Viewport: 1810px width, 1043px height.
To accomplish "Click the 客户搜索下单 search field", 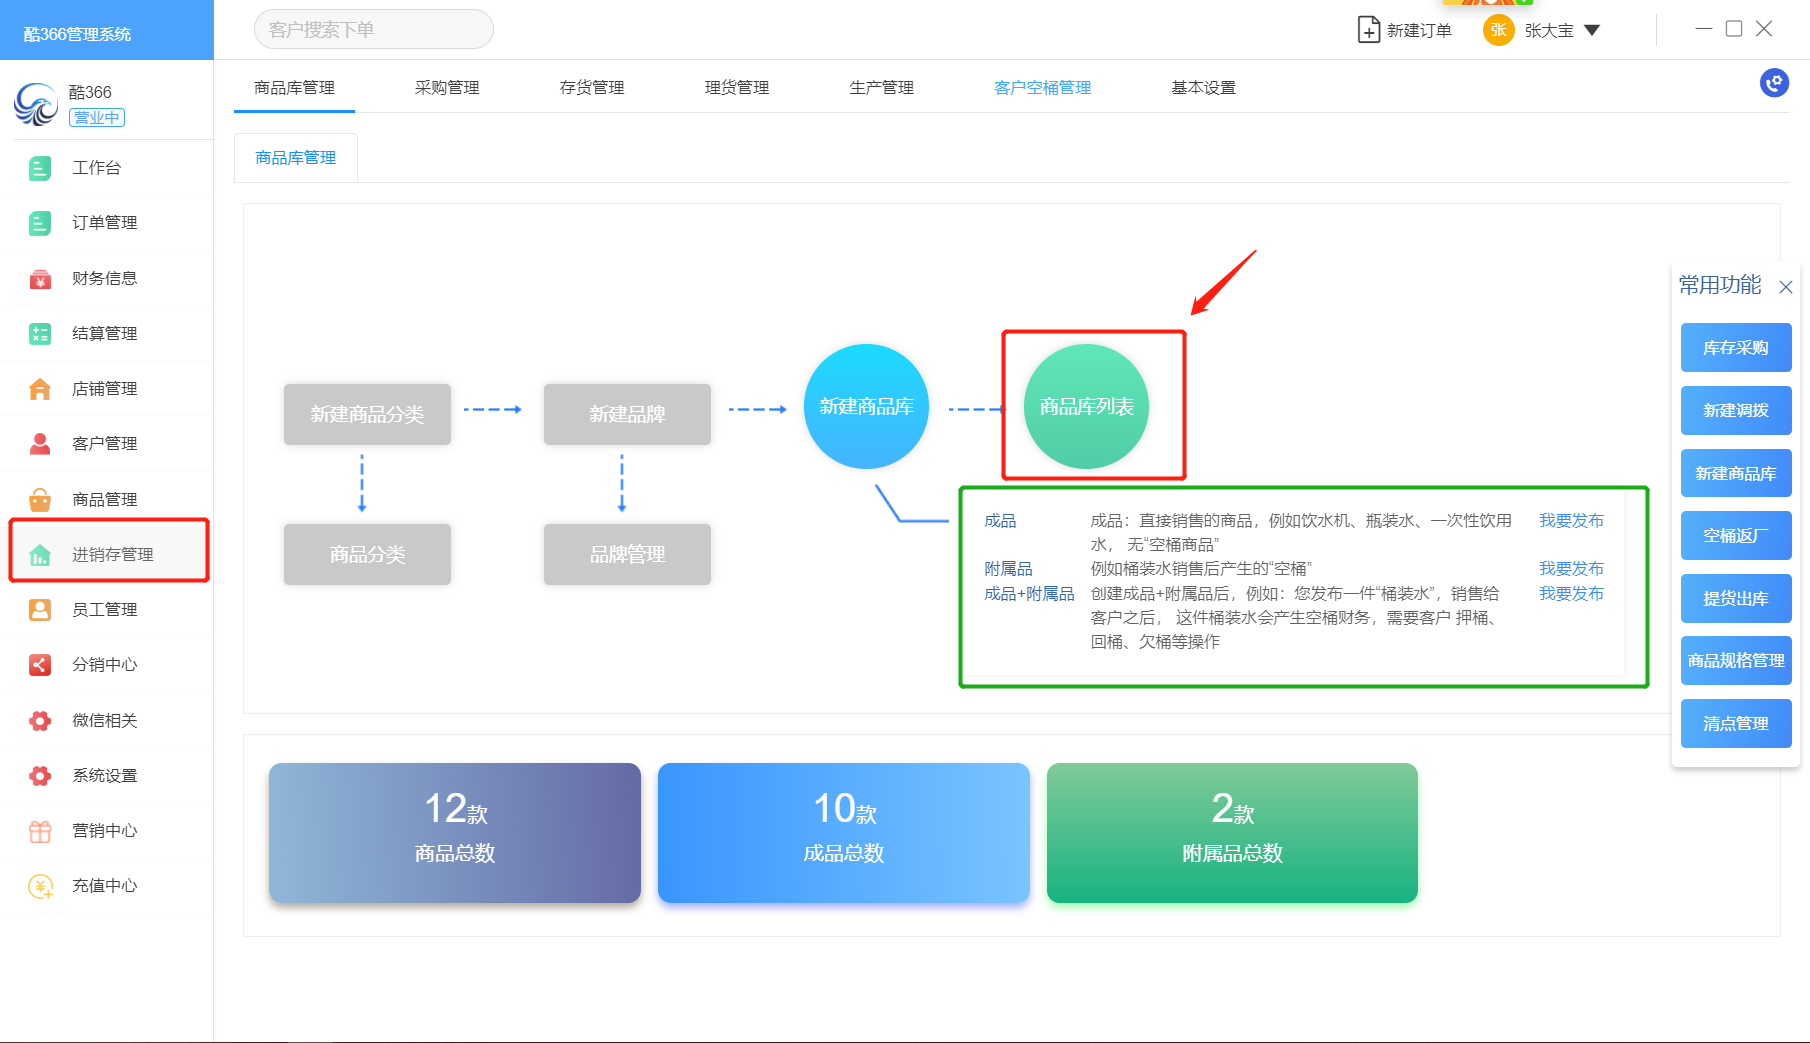I will tap(373, 30).
